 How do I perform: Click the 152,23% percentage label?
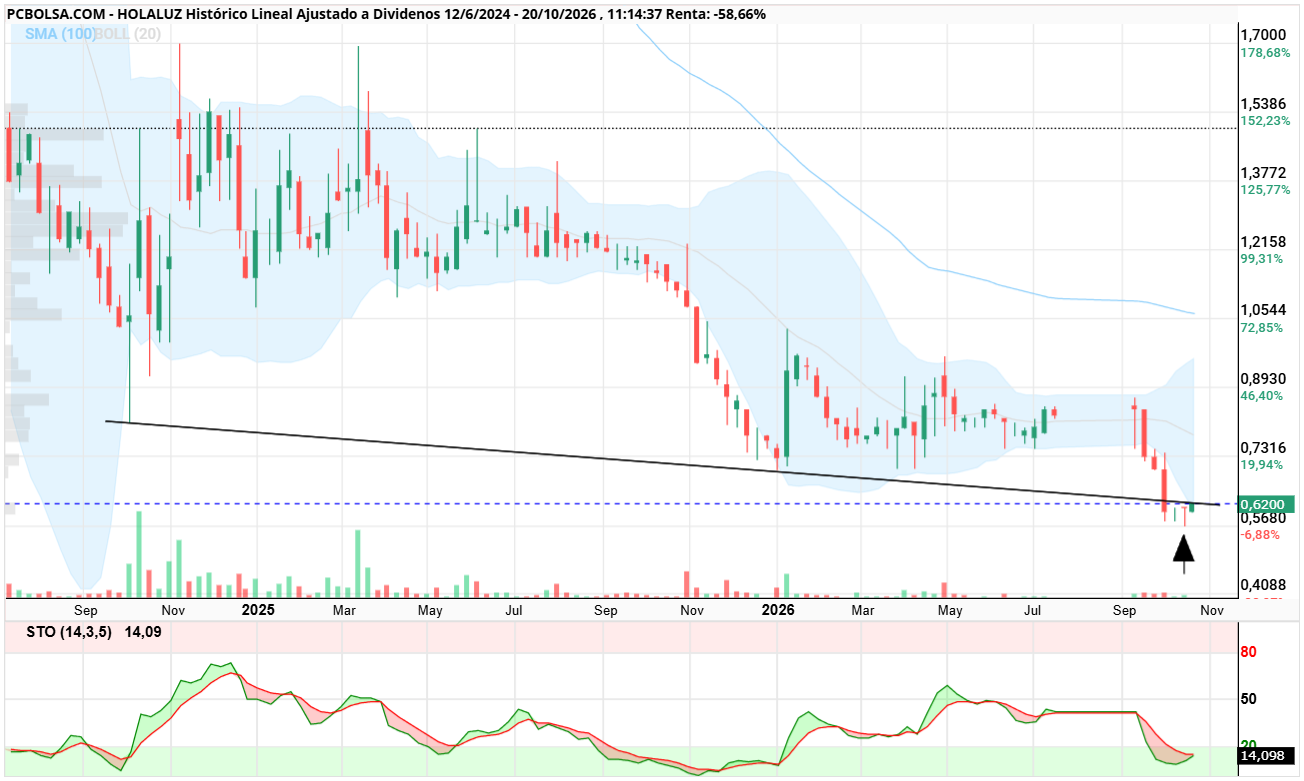tap(1265, 121)
